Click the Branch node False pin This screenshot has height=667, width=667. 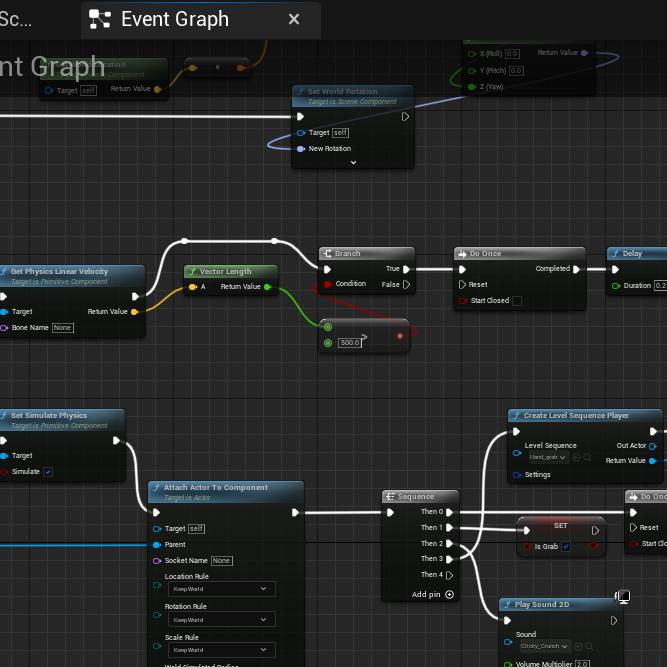pos(406,284)
